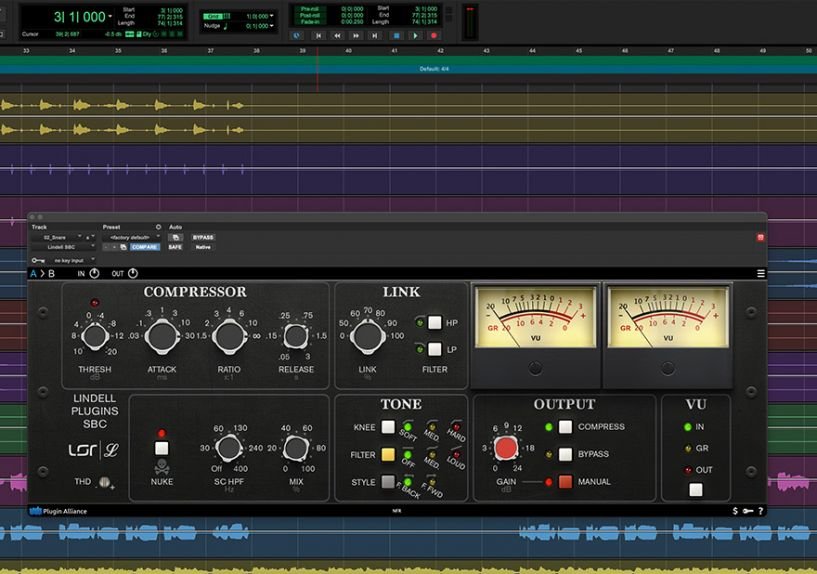This screenshot has height=574, width=817.
Task: Enable the COMPRESS output switch
Action: [566, 427]
